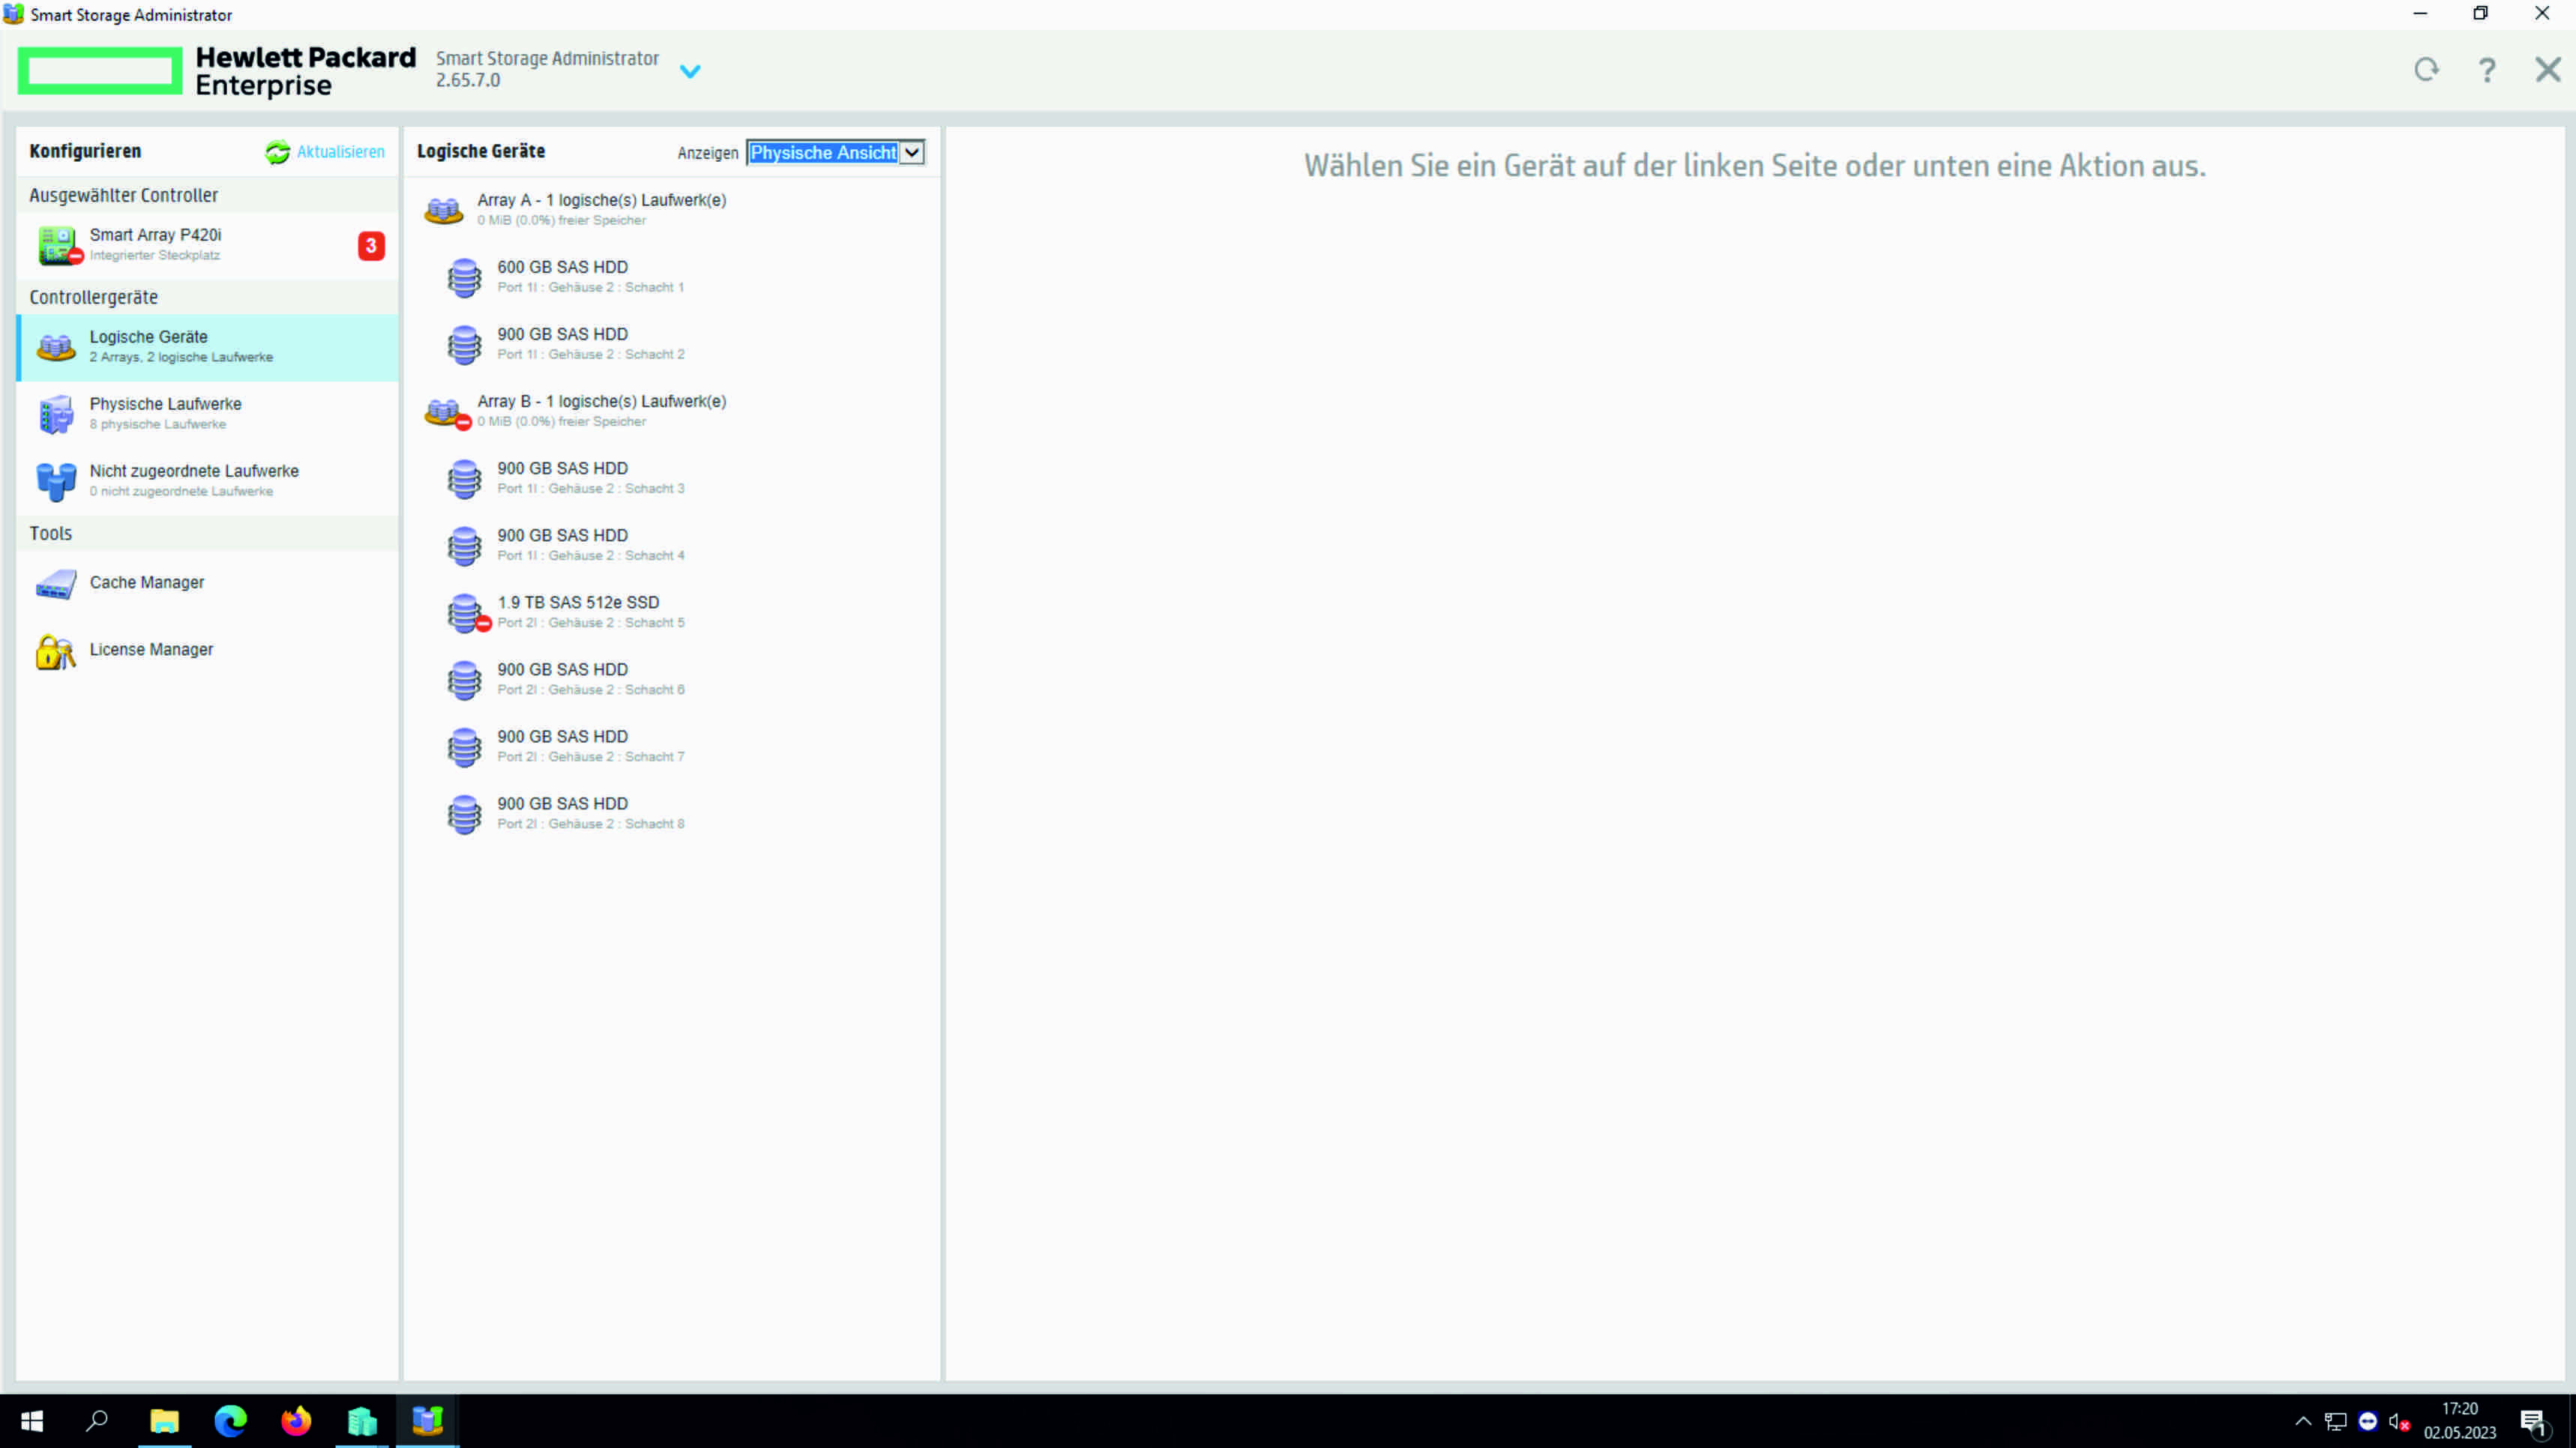Screen dimensions: 2576x1448
Task: Click the Smart Array P420i controller icon
Action: click(x=58, y=245)
